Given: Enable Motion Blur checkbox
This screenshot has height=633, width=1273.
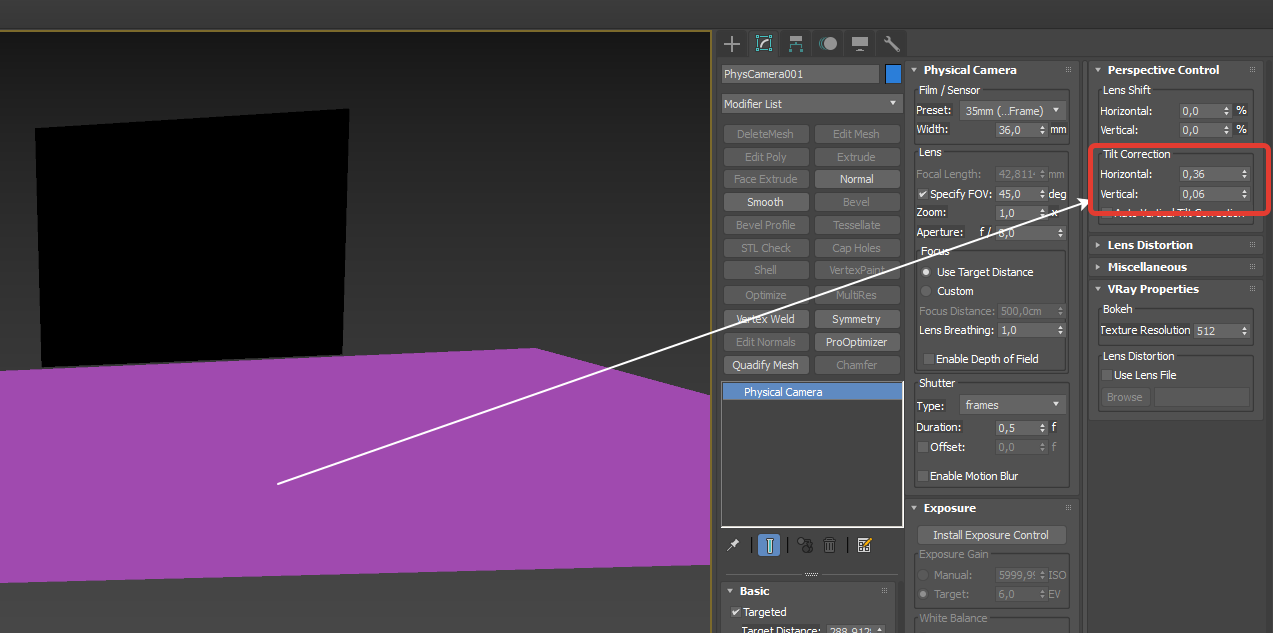Looking at the screenshot, I should coord(922,476).
